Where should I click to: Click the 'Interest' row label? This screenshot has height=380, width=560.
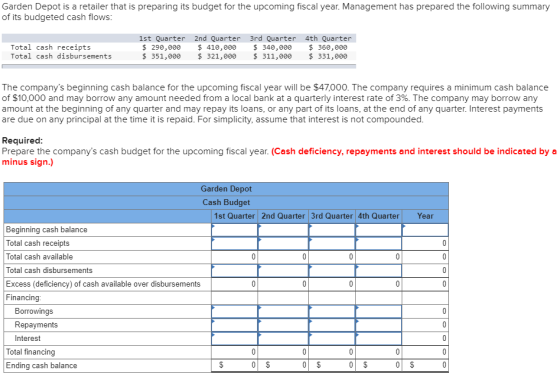(28, 338)
